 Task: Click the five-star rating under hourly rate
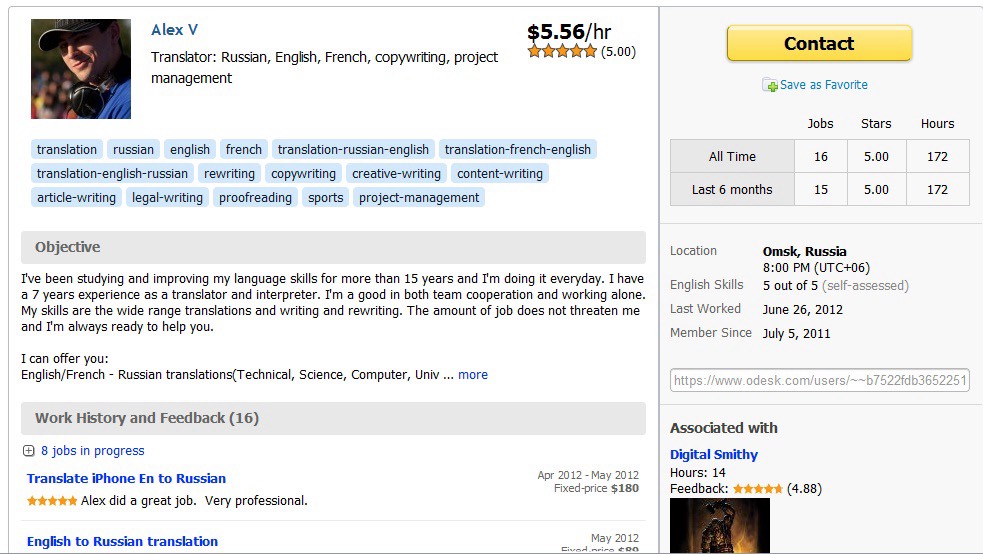pyautogui.click(x=562, y=52)
